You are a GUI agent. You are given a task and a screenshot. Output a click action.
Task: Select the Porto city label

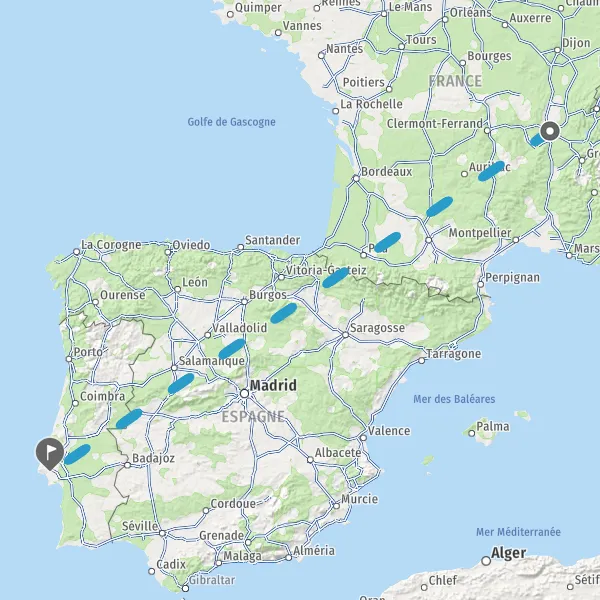(88, 352)
